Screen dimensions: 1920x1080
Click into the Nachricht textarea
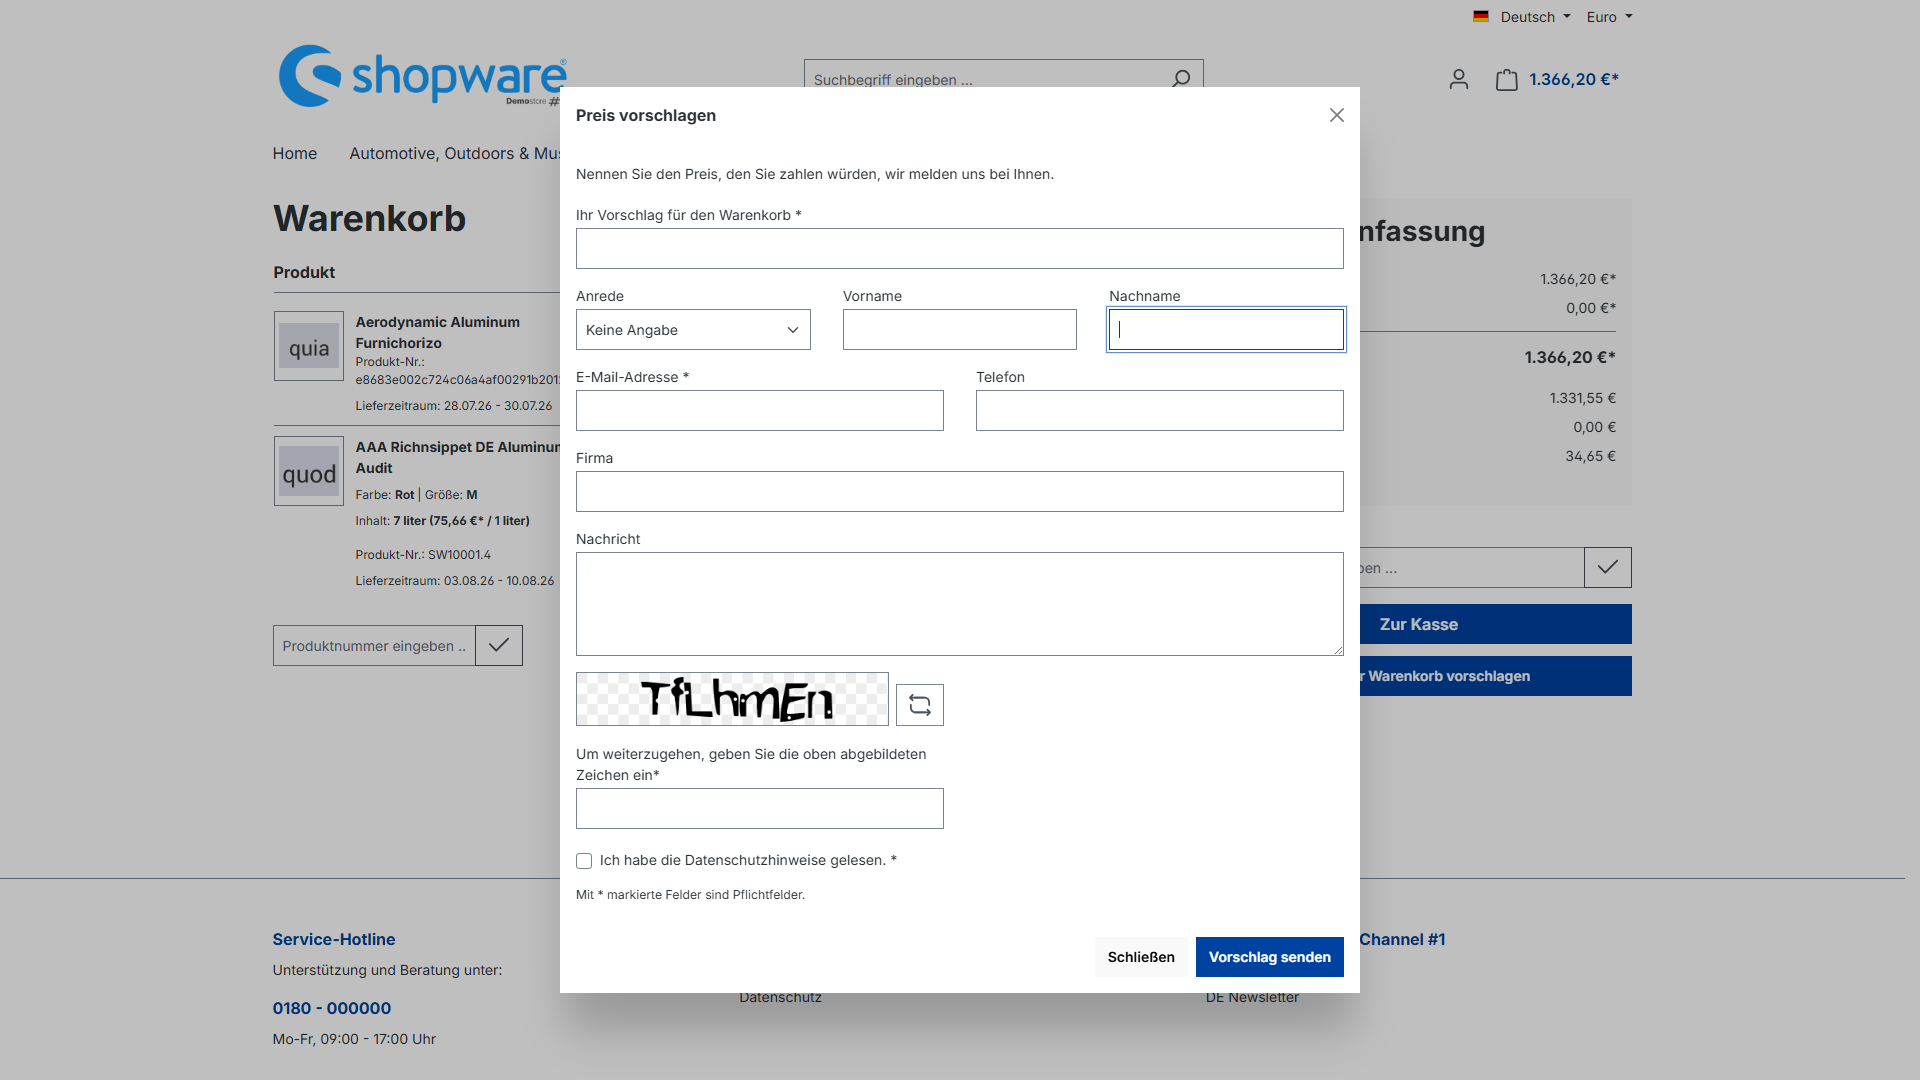(960, 604)
